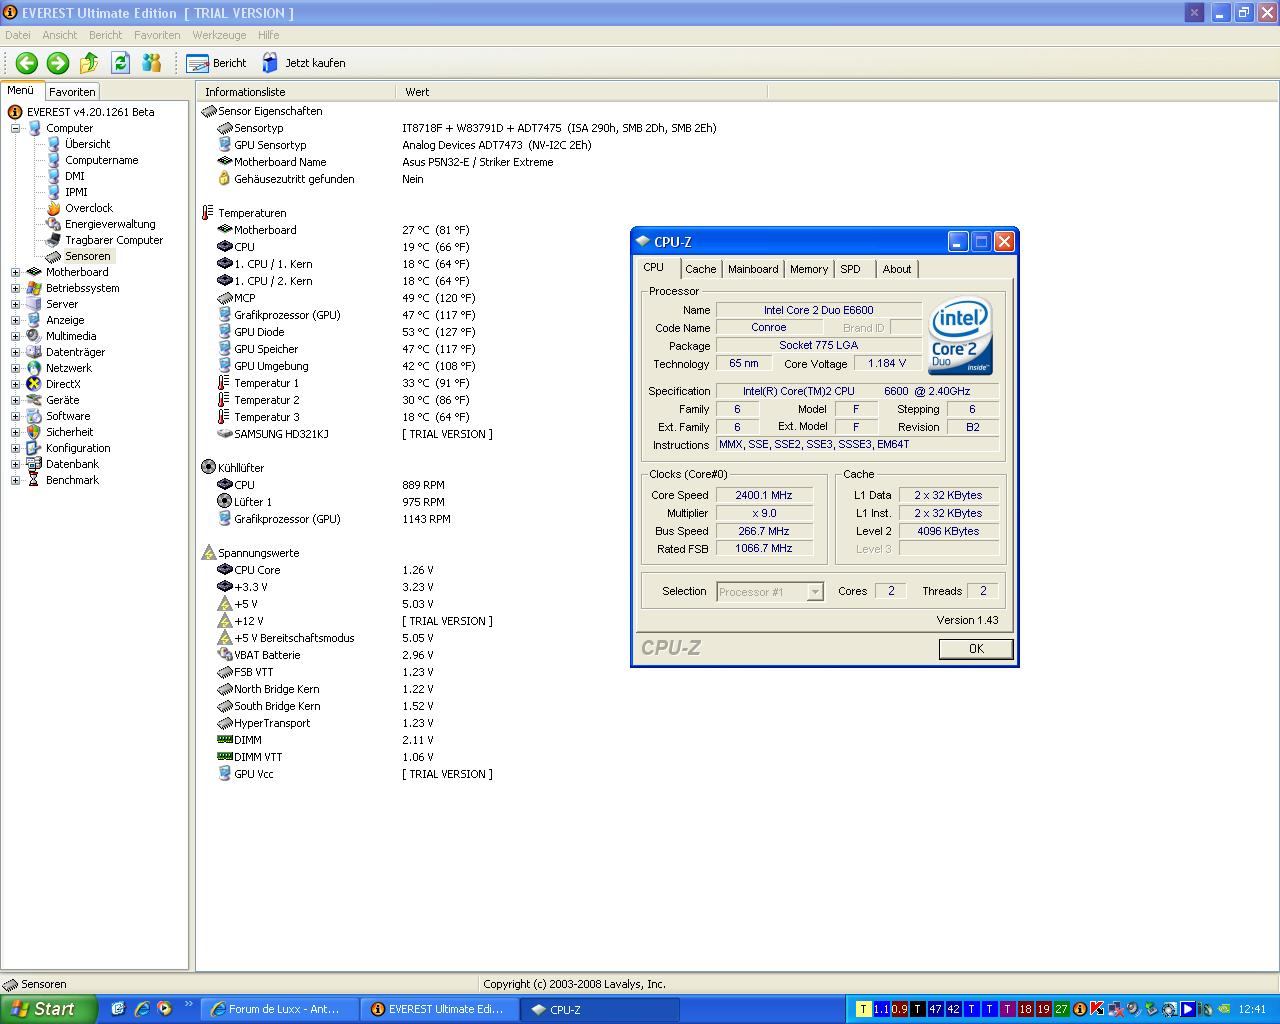Click the Gehäusezutritt gefunden lock icon
This screenshot has width=1280, height=1024.
click(x=224, y=179)
